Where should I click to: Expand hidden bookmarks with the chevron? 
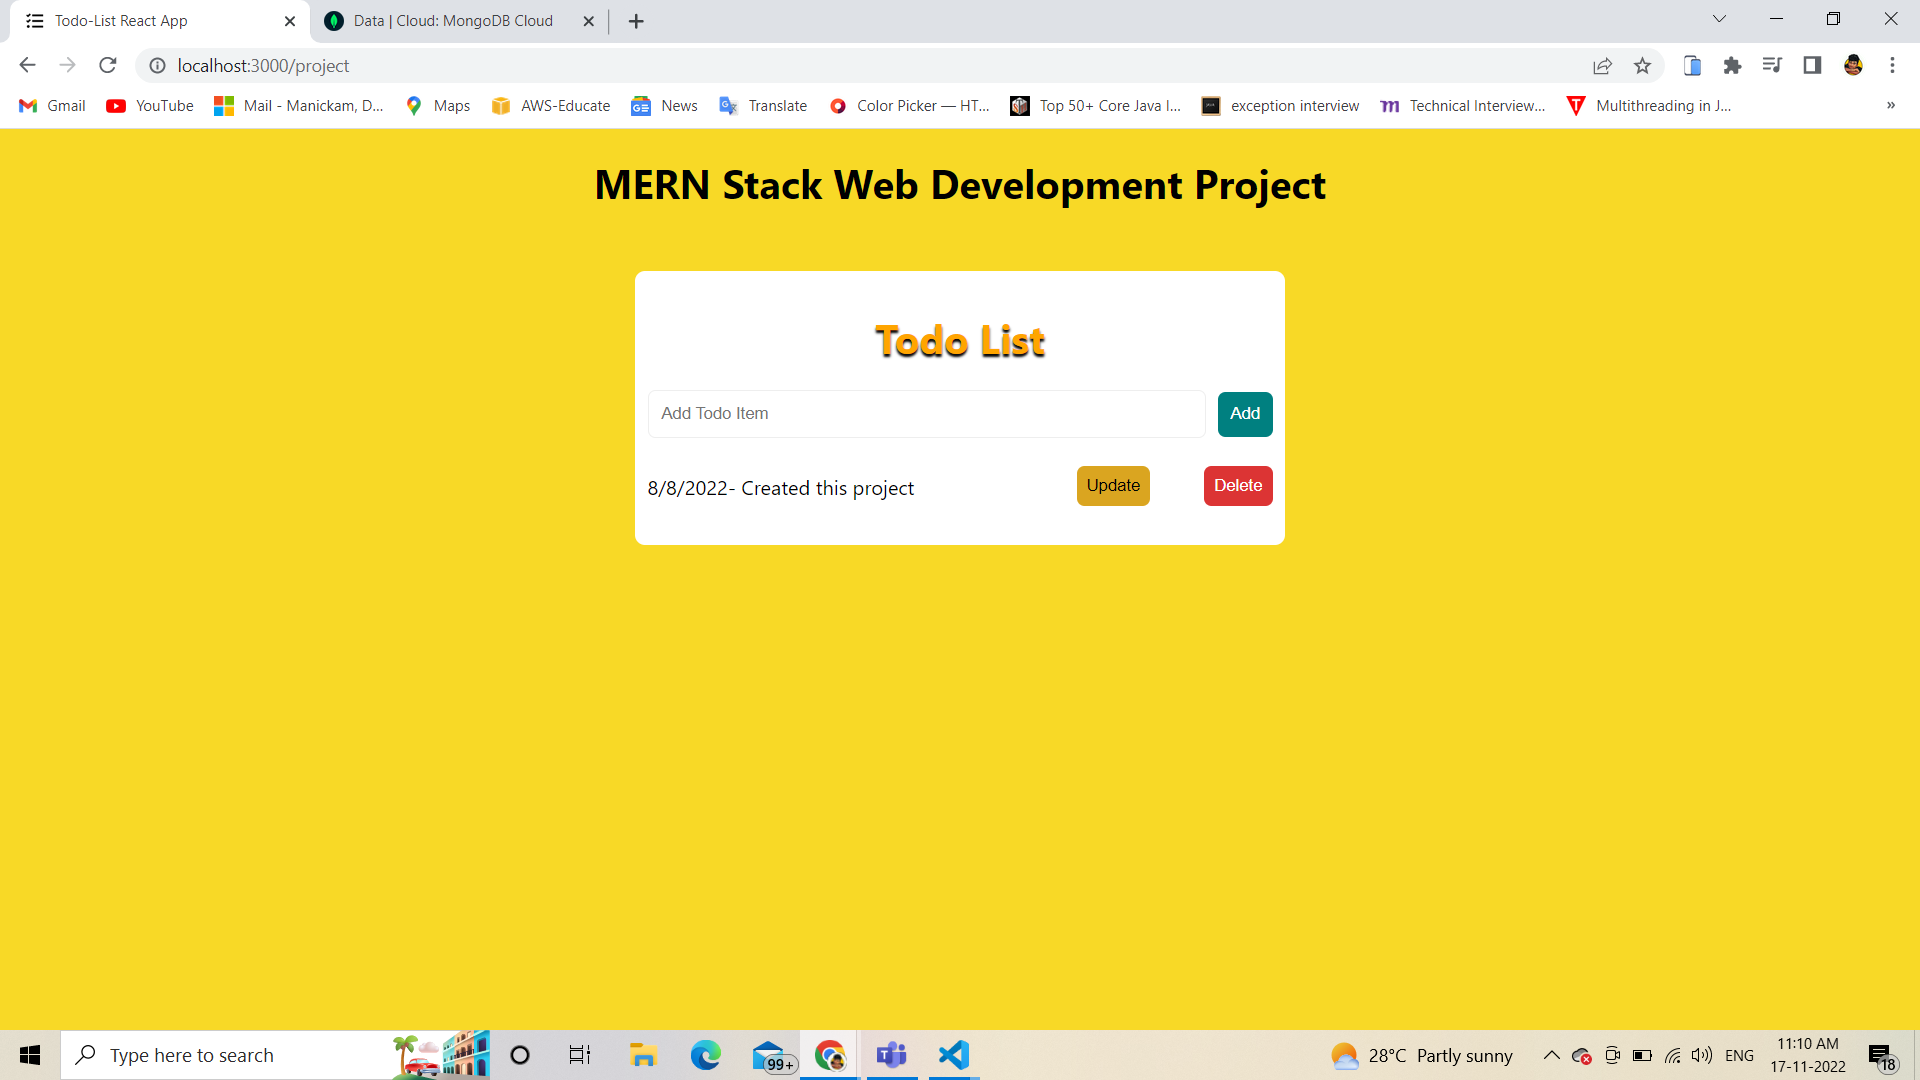click(1891, 105)
